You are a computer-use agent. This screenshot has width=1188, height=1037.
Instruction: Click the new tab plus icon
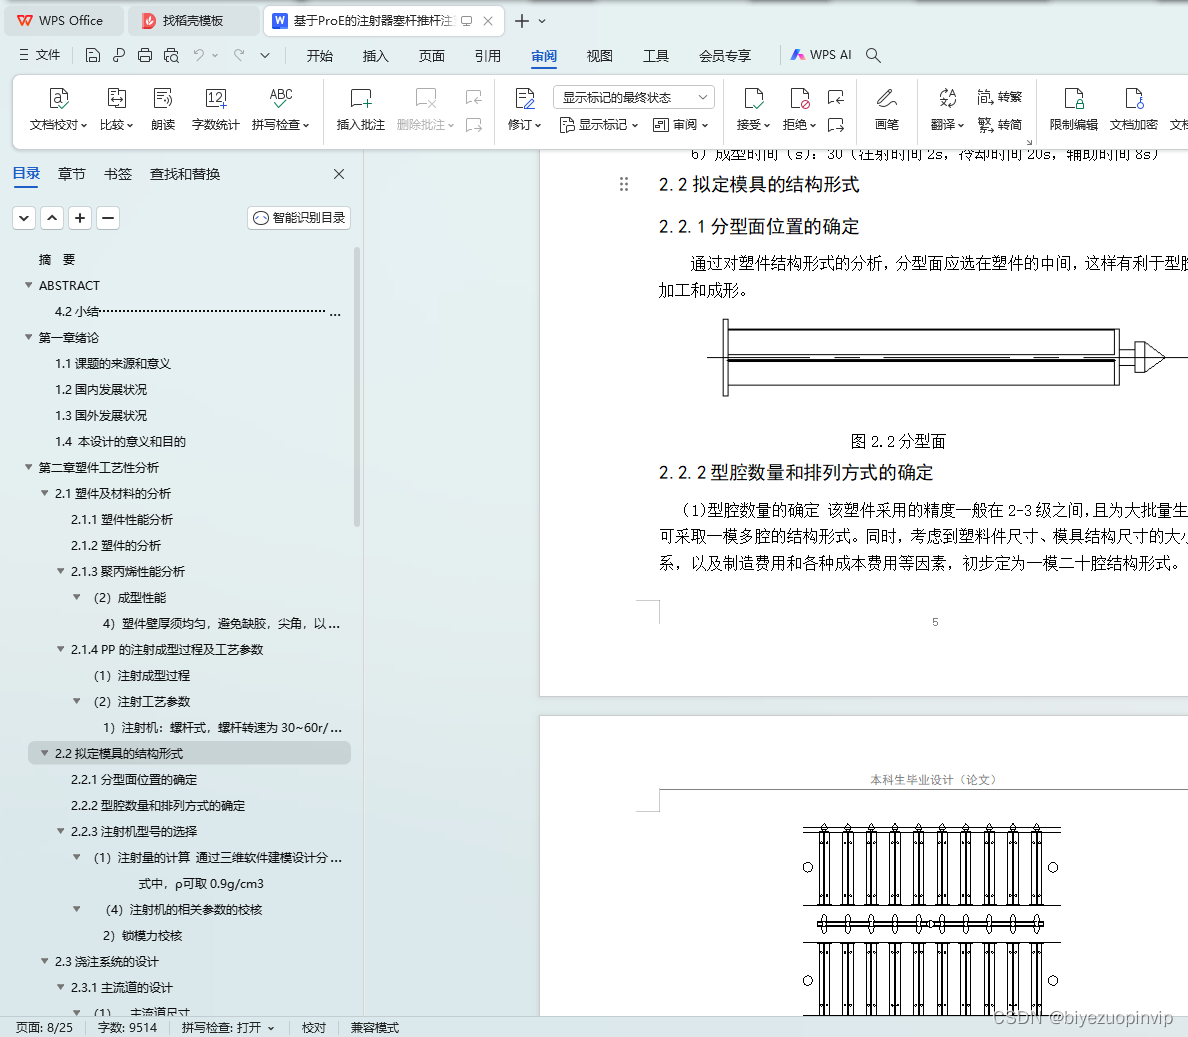pos(521,21)
